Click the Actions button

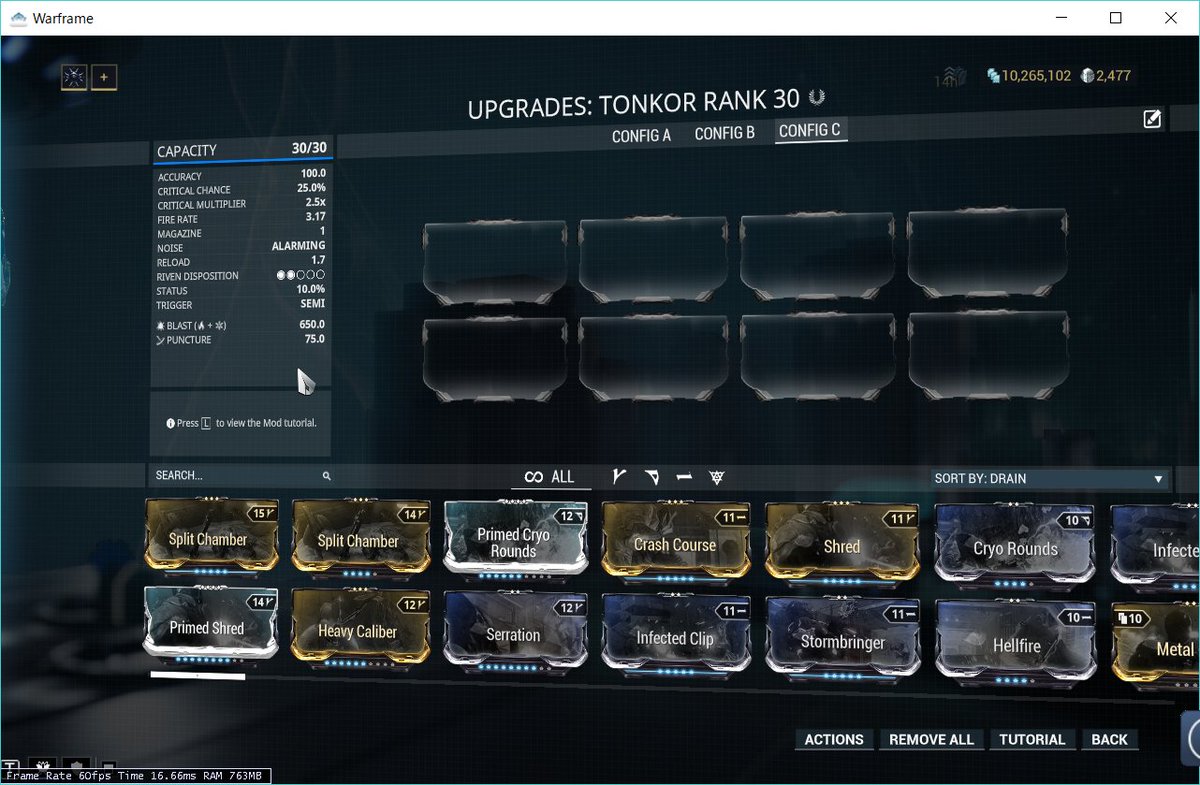pyautogui.click(x=834, y=739)
